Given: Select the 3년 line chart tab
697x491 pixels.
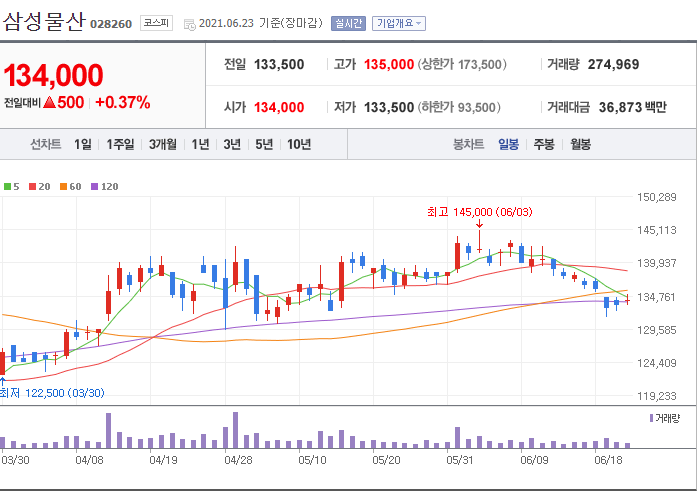Looking at the screenshot, I should pyautogui.click(x=232, y=144).
